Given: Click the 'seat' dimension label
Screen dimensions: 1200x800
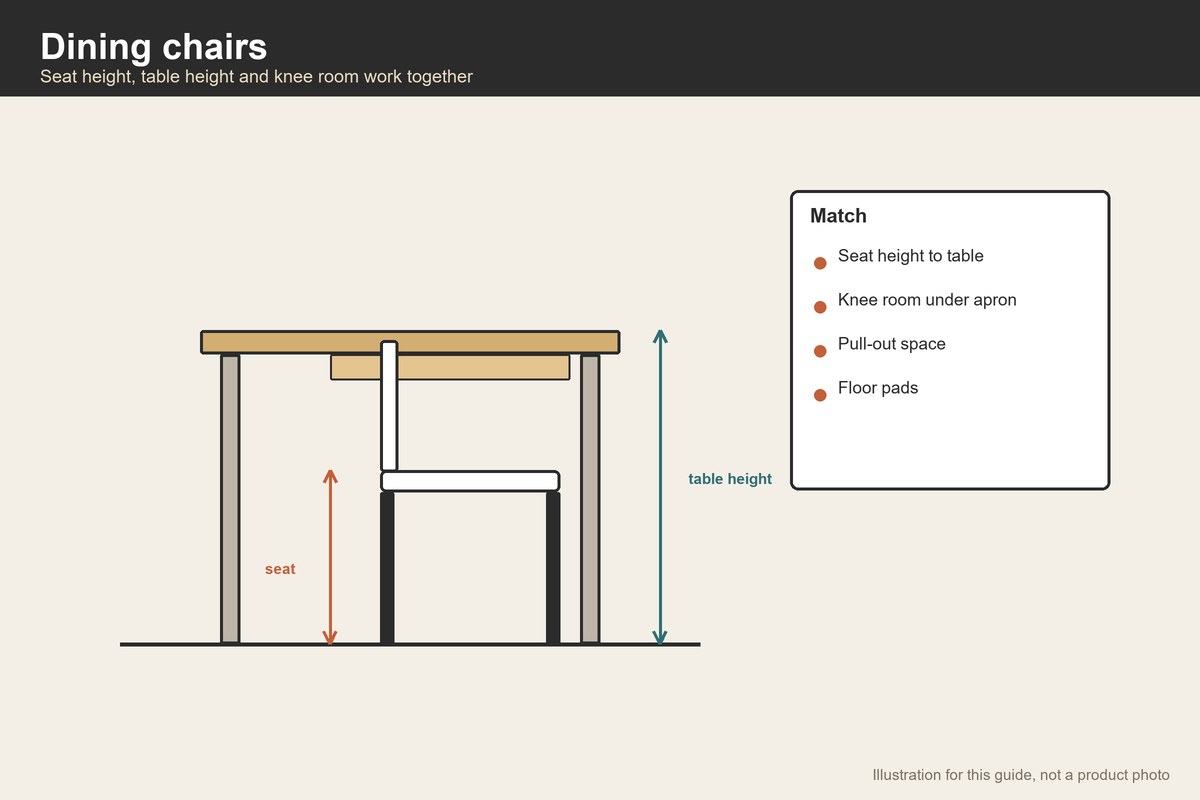Looking at the screenshot, I should pos(280,569).
